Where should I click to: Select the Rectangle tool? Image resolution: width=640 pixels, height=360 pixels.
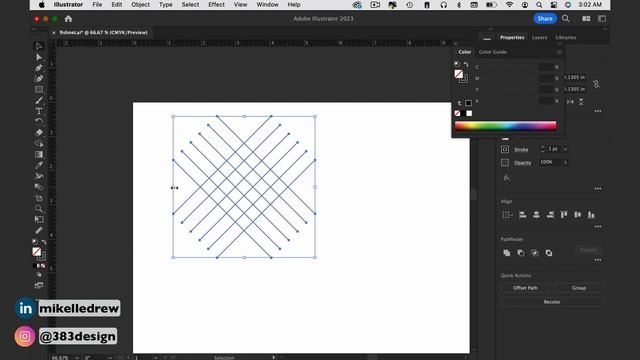tap(39, 89)
